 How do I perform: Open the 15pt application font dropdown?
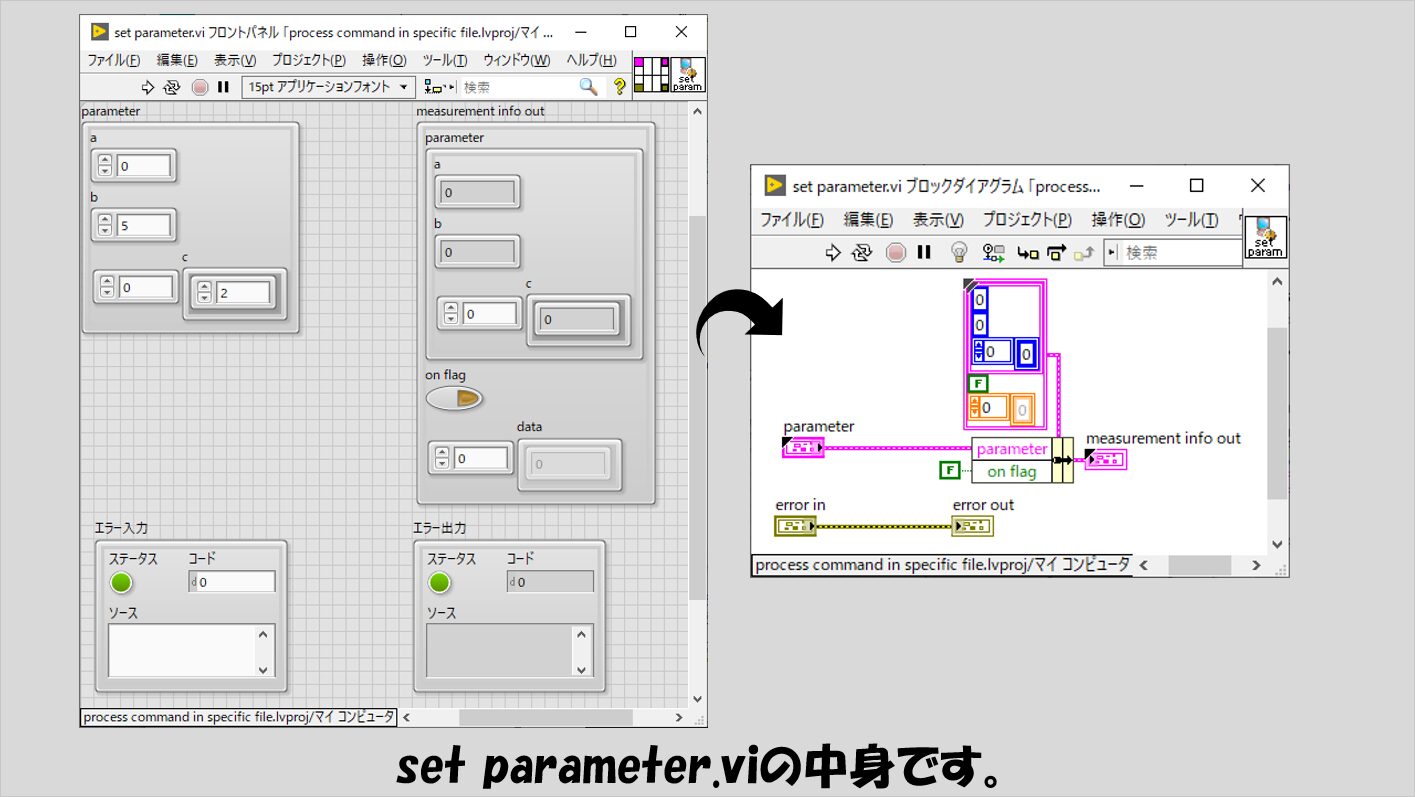click(x=328, y=87)
